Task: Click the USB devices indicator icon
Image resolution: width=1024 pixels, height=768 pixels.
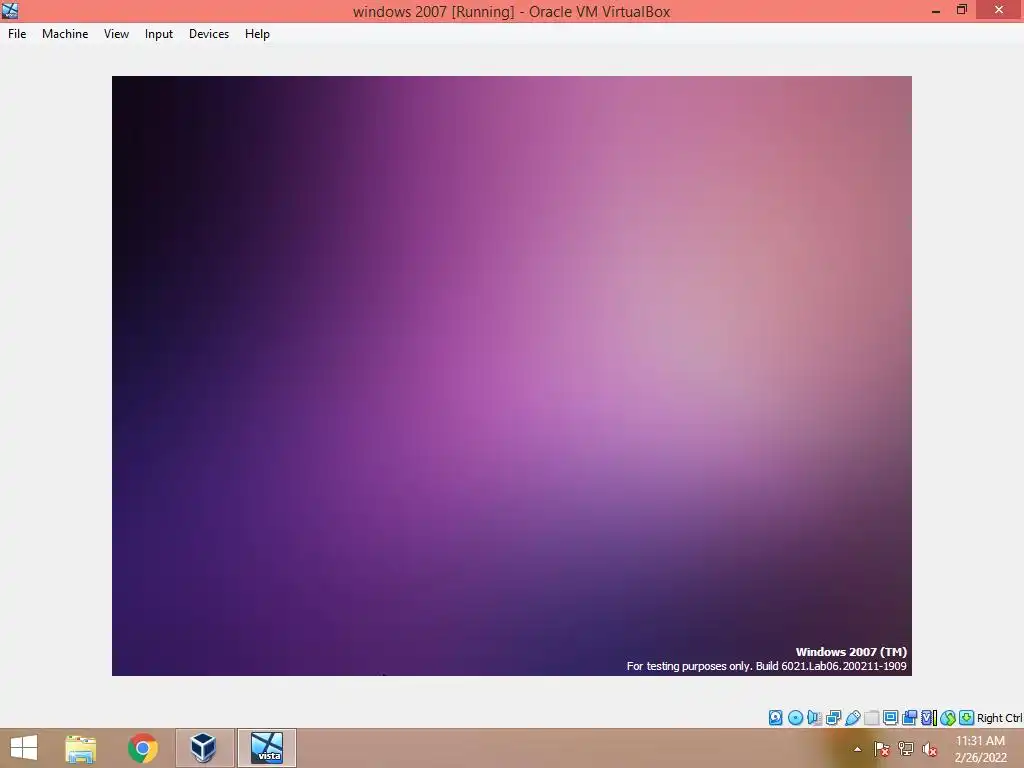Action: click(853, 718)
